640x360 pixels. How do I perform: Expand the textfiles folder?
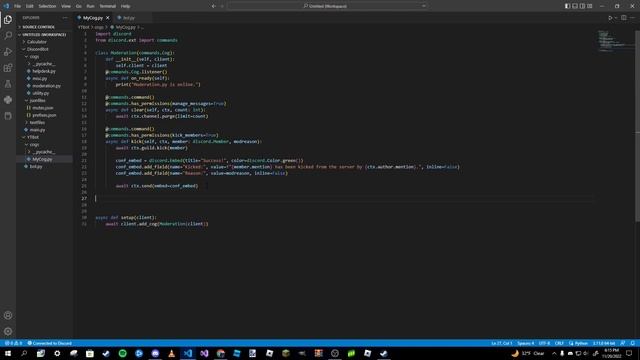pyautogui.click(x=44, y=122)
